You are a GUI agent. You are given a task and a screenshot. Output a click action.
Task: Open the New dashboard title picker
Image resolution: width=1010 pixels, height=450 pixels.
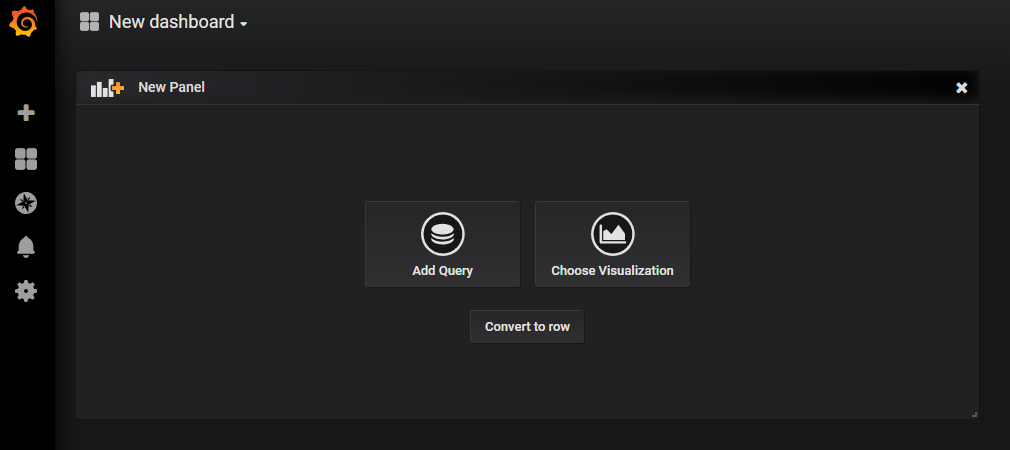(x=171, y=22)
